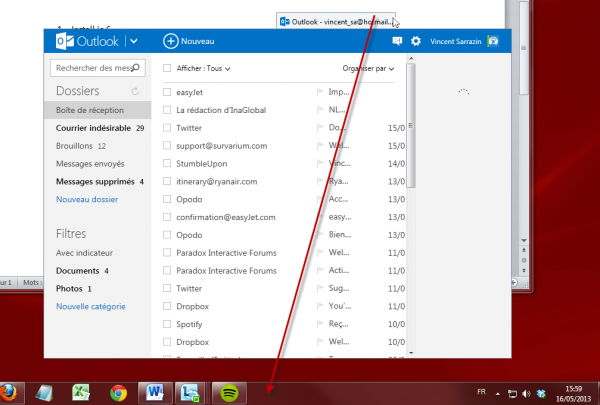Open the confirmation@easyJet.com email
This screenshot has width=600, height=405.
click(x=226, y=217)
